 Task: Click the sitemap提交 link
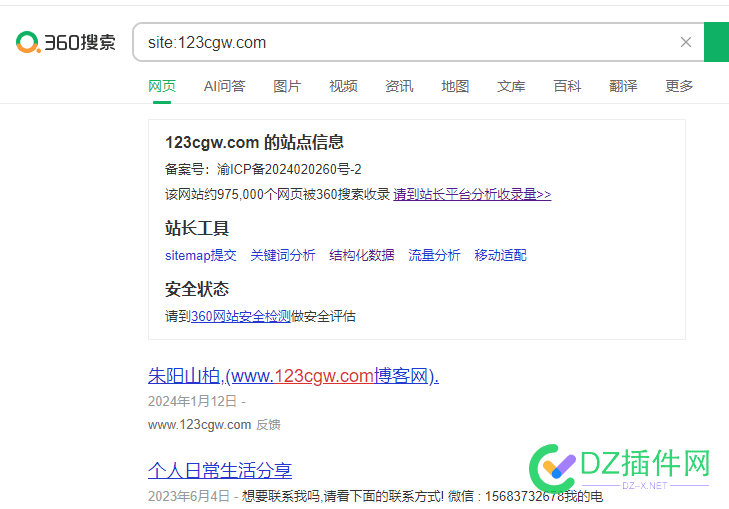(x=201, y=255)
